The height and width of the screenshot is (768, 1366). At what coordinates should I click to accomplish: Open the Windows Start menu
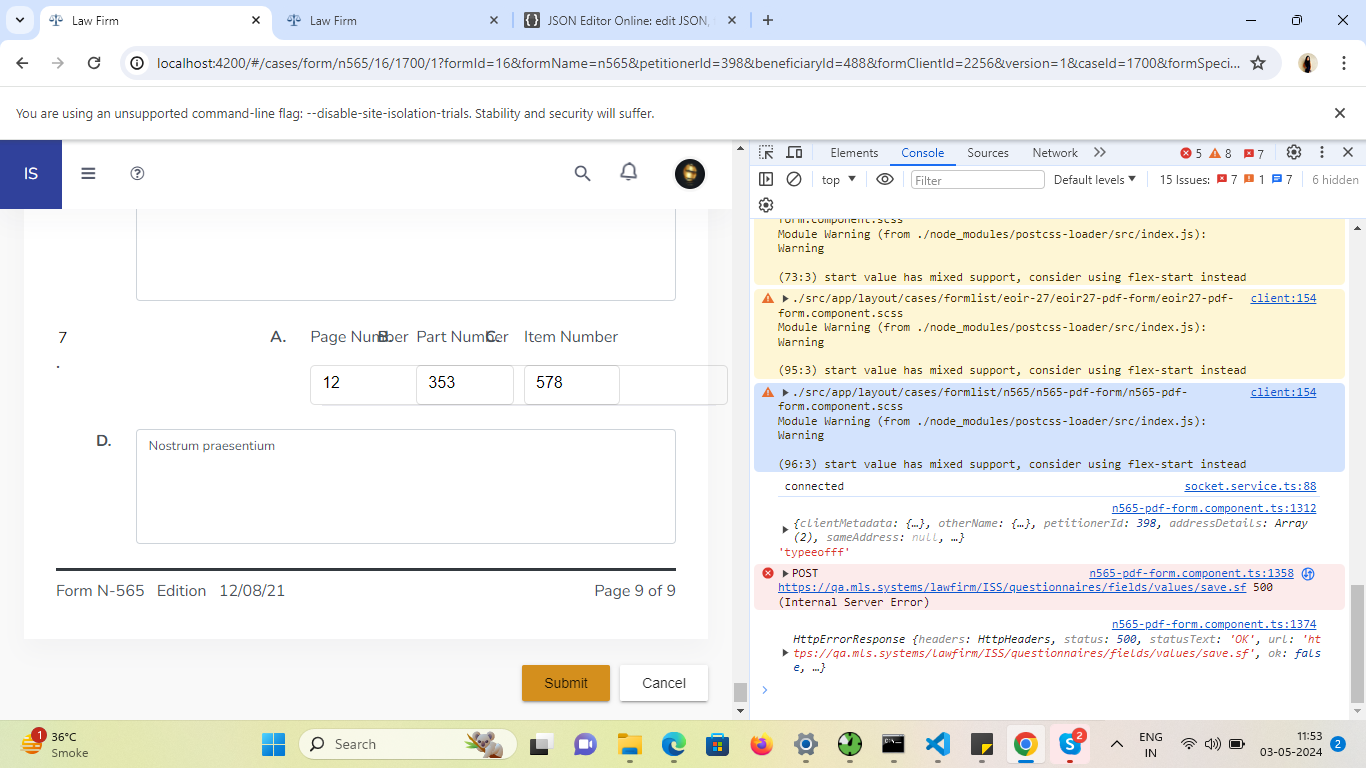pos(273,744)
